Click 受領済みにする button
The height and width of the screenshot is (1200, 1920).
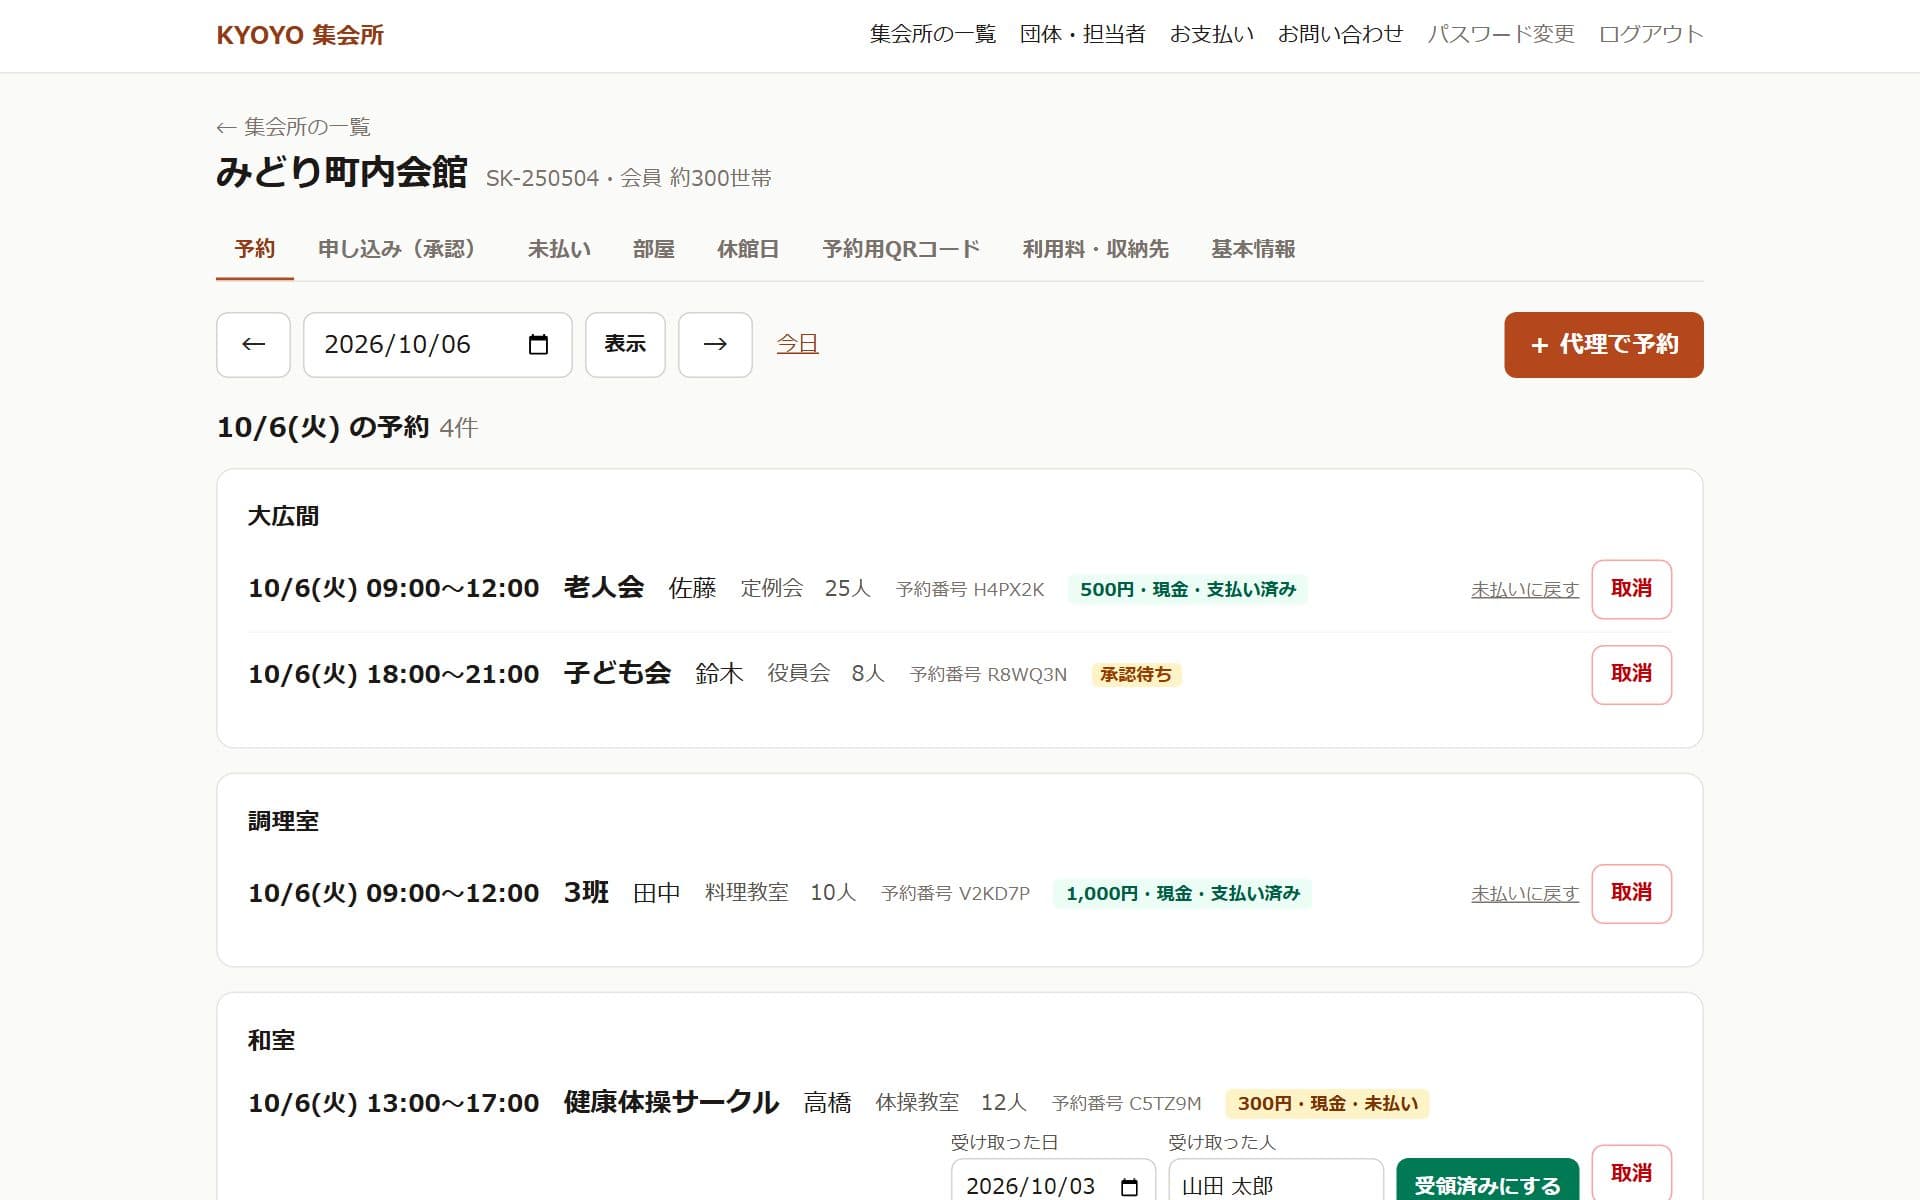[1487, 1182]
